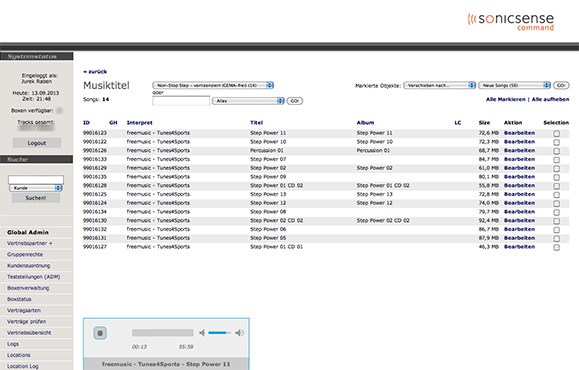The image size is (579, 370).
Task: Open the Kunde search type dropdown
Action: click(35, 188)
